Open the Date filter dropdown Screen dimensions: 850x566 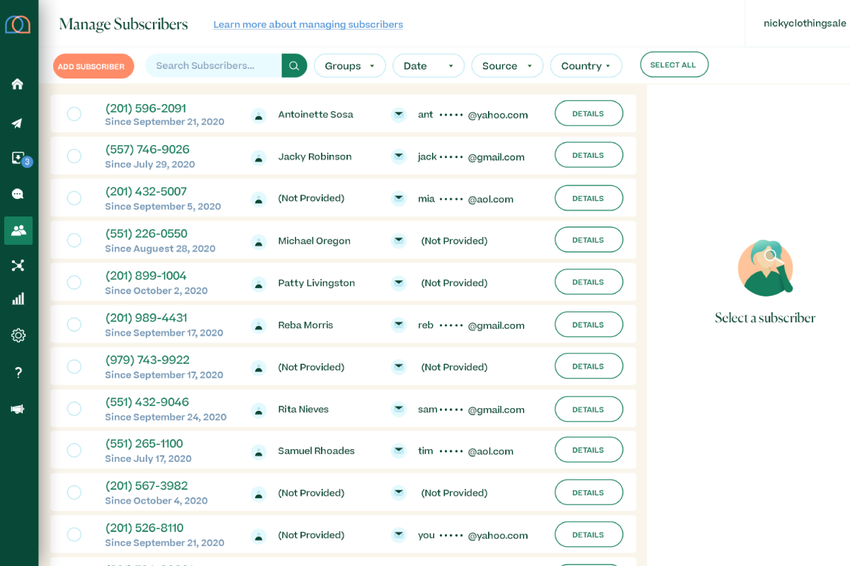428,66
